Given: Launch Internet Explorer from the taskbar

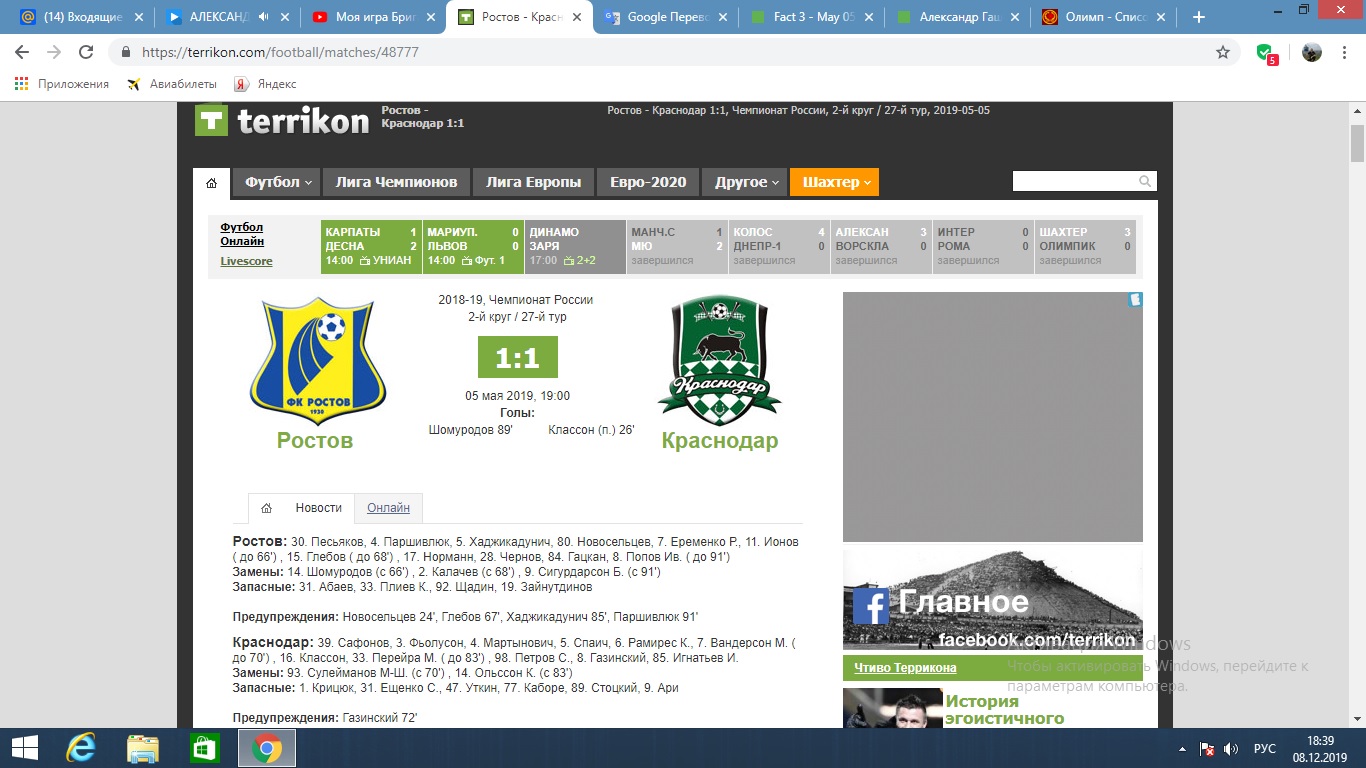Looking at the screenshot, I should 80,748.
